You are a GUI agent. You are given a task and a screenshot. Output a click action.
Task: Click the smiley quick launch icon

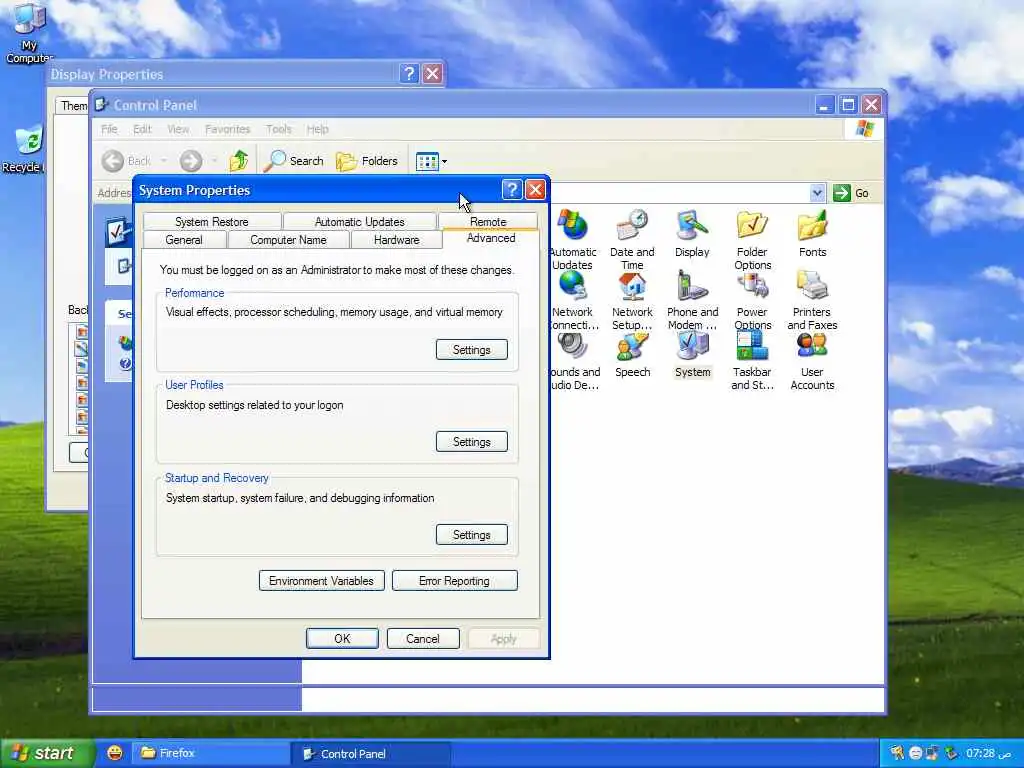click(x=114, y=753)
